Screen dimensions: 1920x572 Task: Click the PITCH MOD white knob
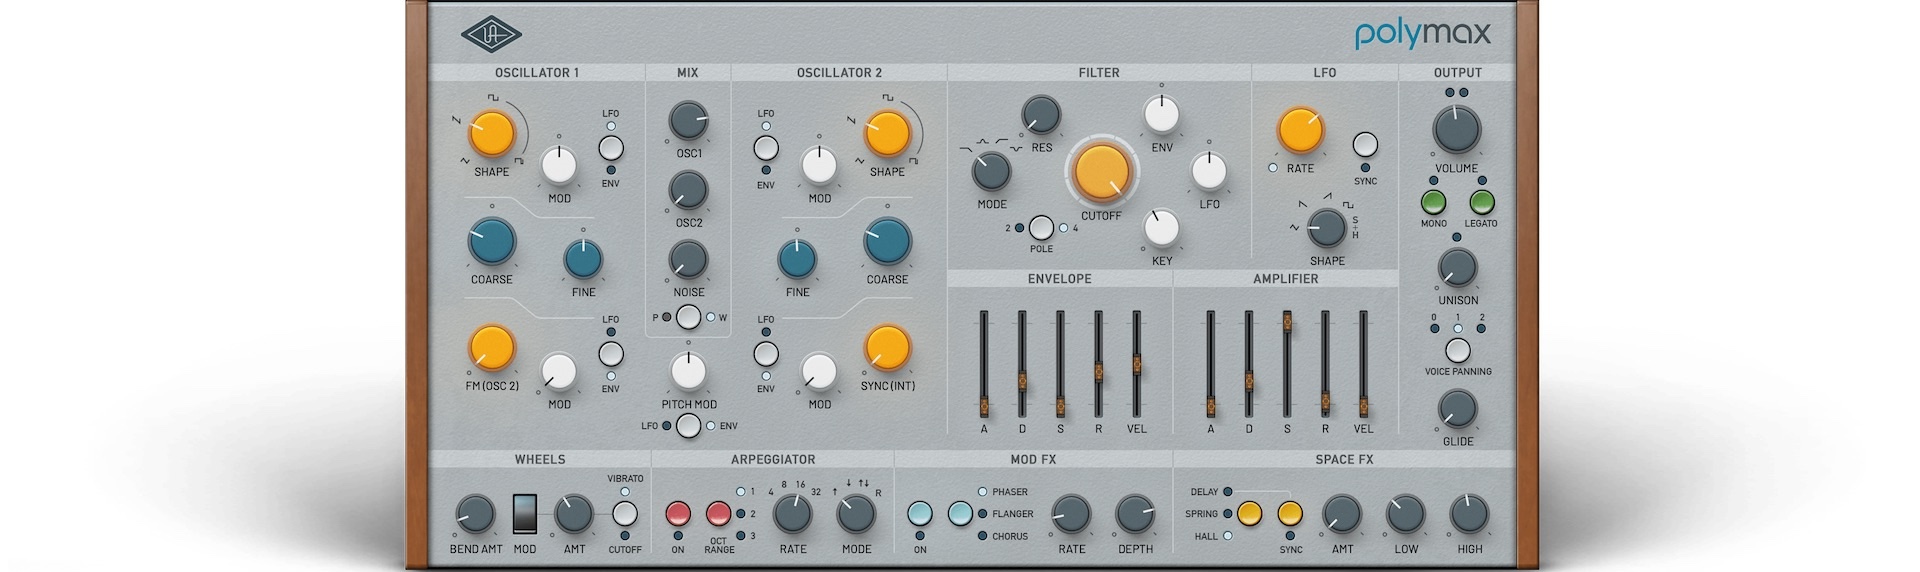688,371
